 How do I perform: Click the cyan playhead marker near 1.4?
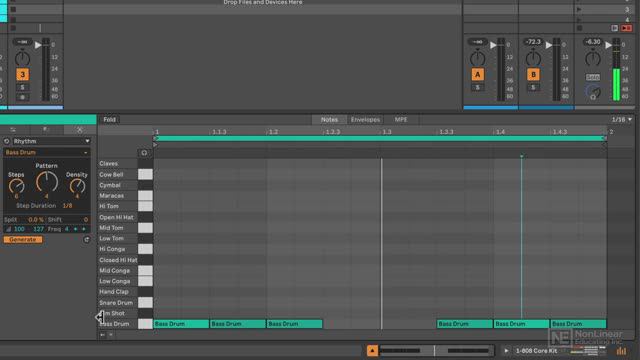(521, 156)
